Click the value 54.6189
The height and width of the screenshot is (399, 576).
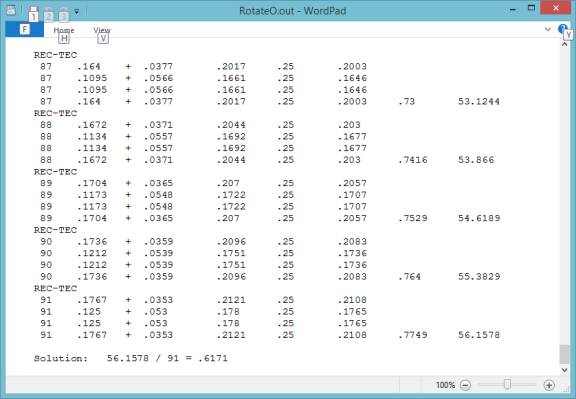click(x=479, y=218)
